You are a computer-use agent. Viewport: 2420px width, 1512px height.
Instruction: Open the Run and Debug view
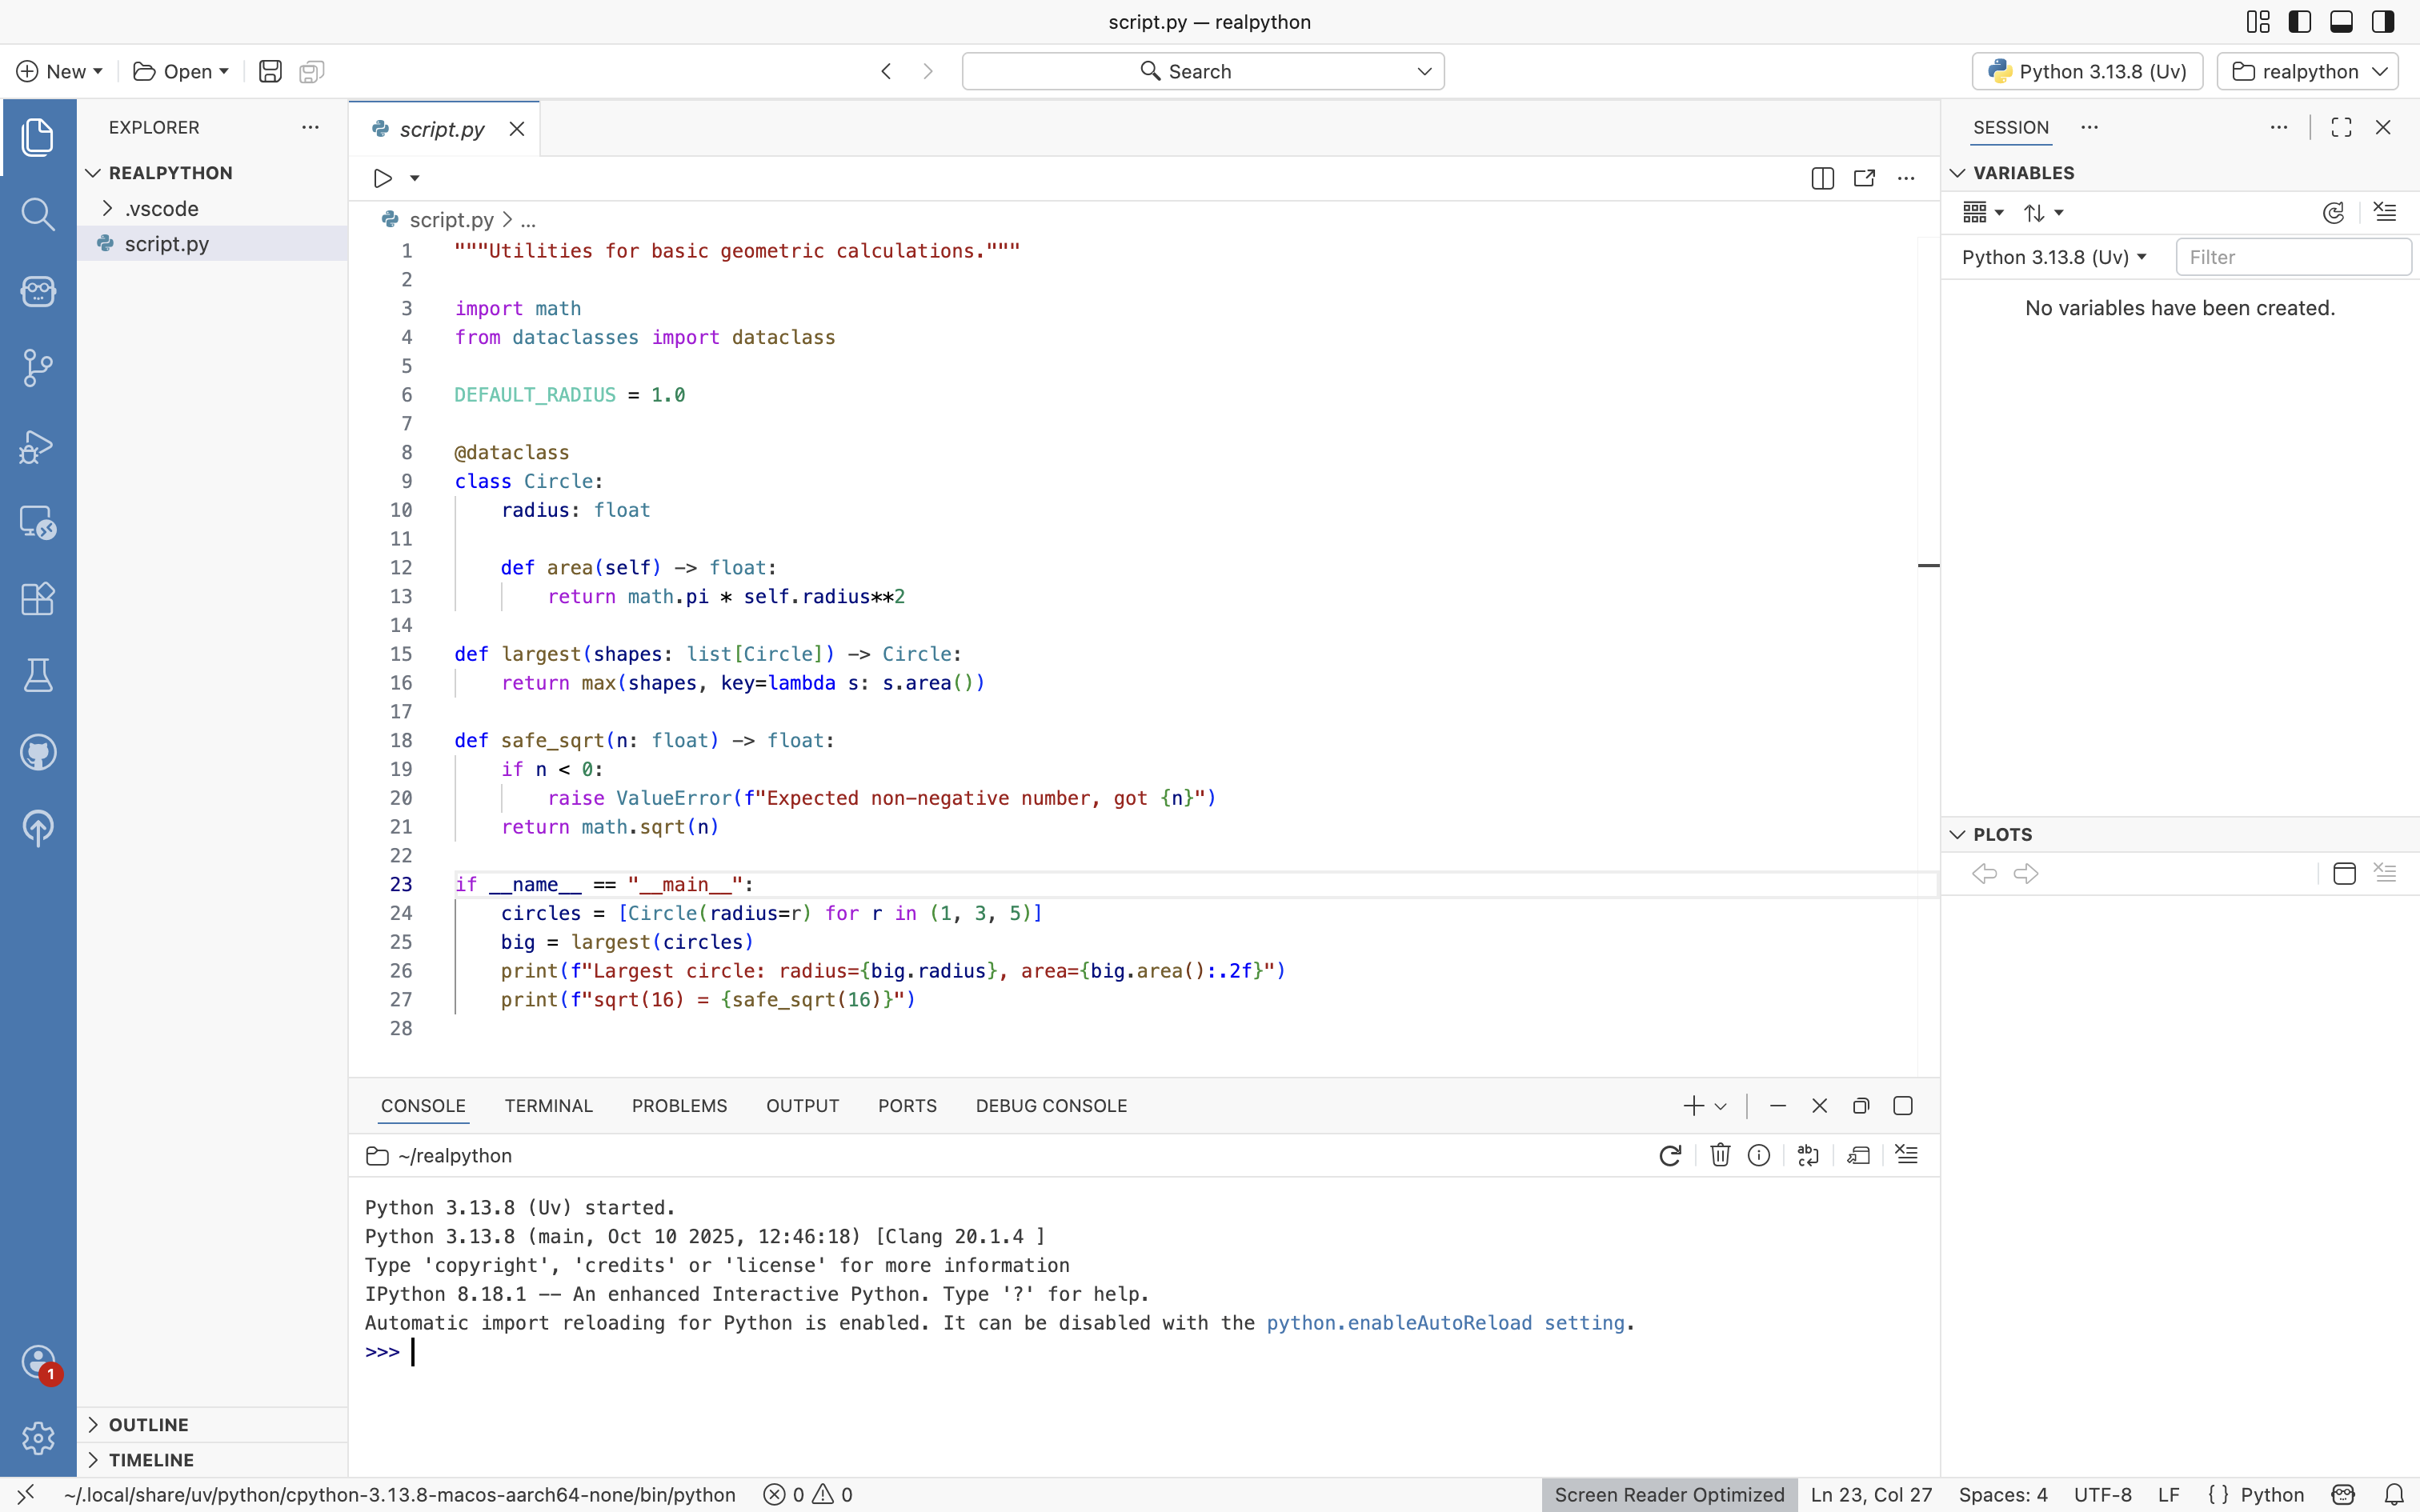pos(38,446)
